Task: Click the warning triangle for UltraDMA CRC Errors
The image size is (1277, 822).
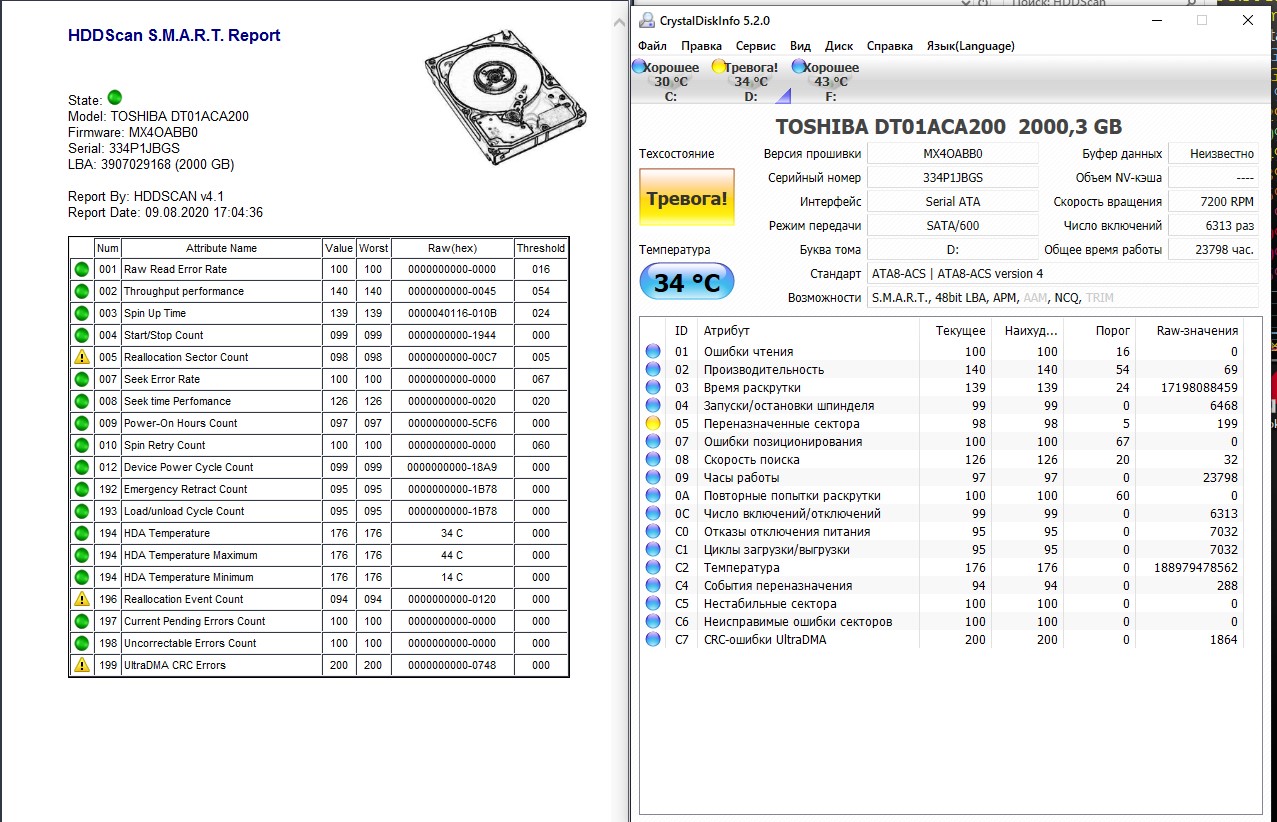Action: point(81,665)
